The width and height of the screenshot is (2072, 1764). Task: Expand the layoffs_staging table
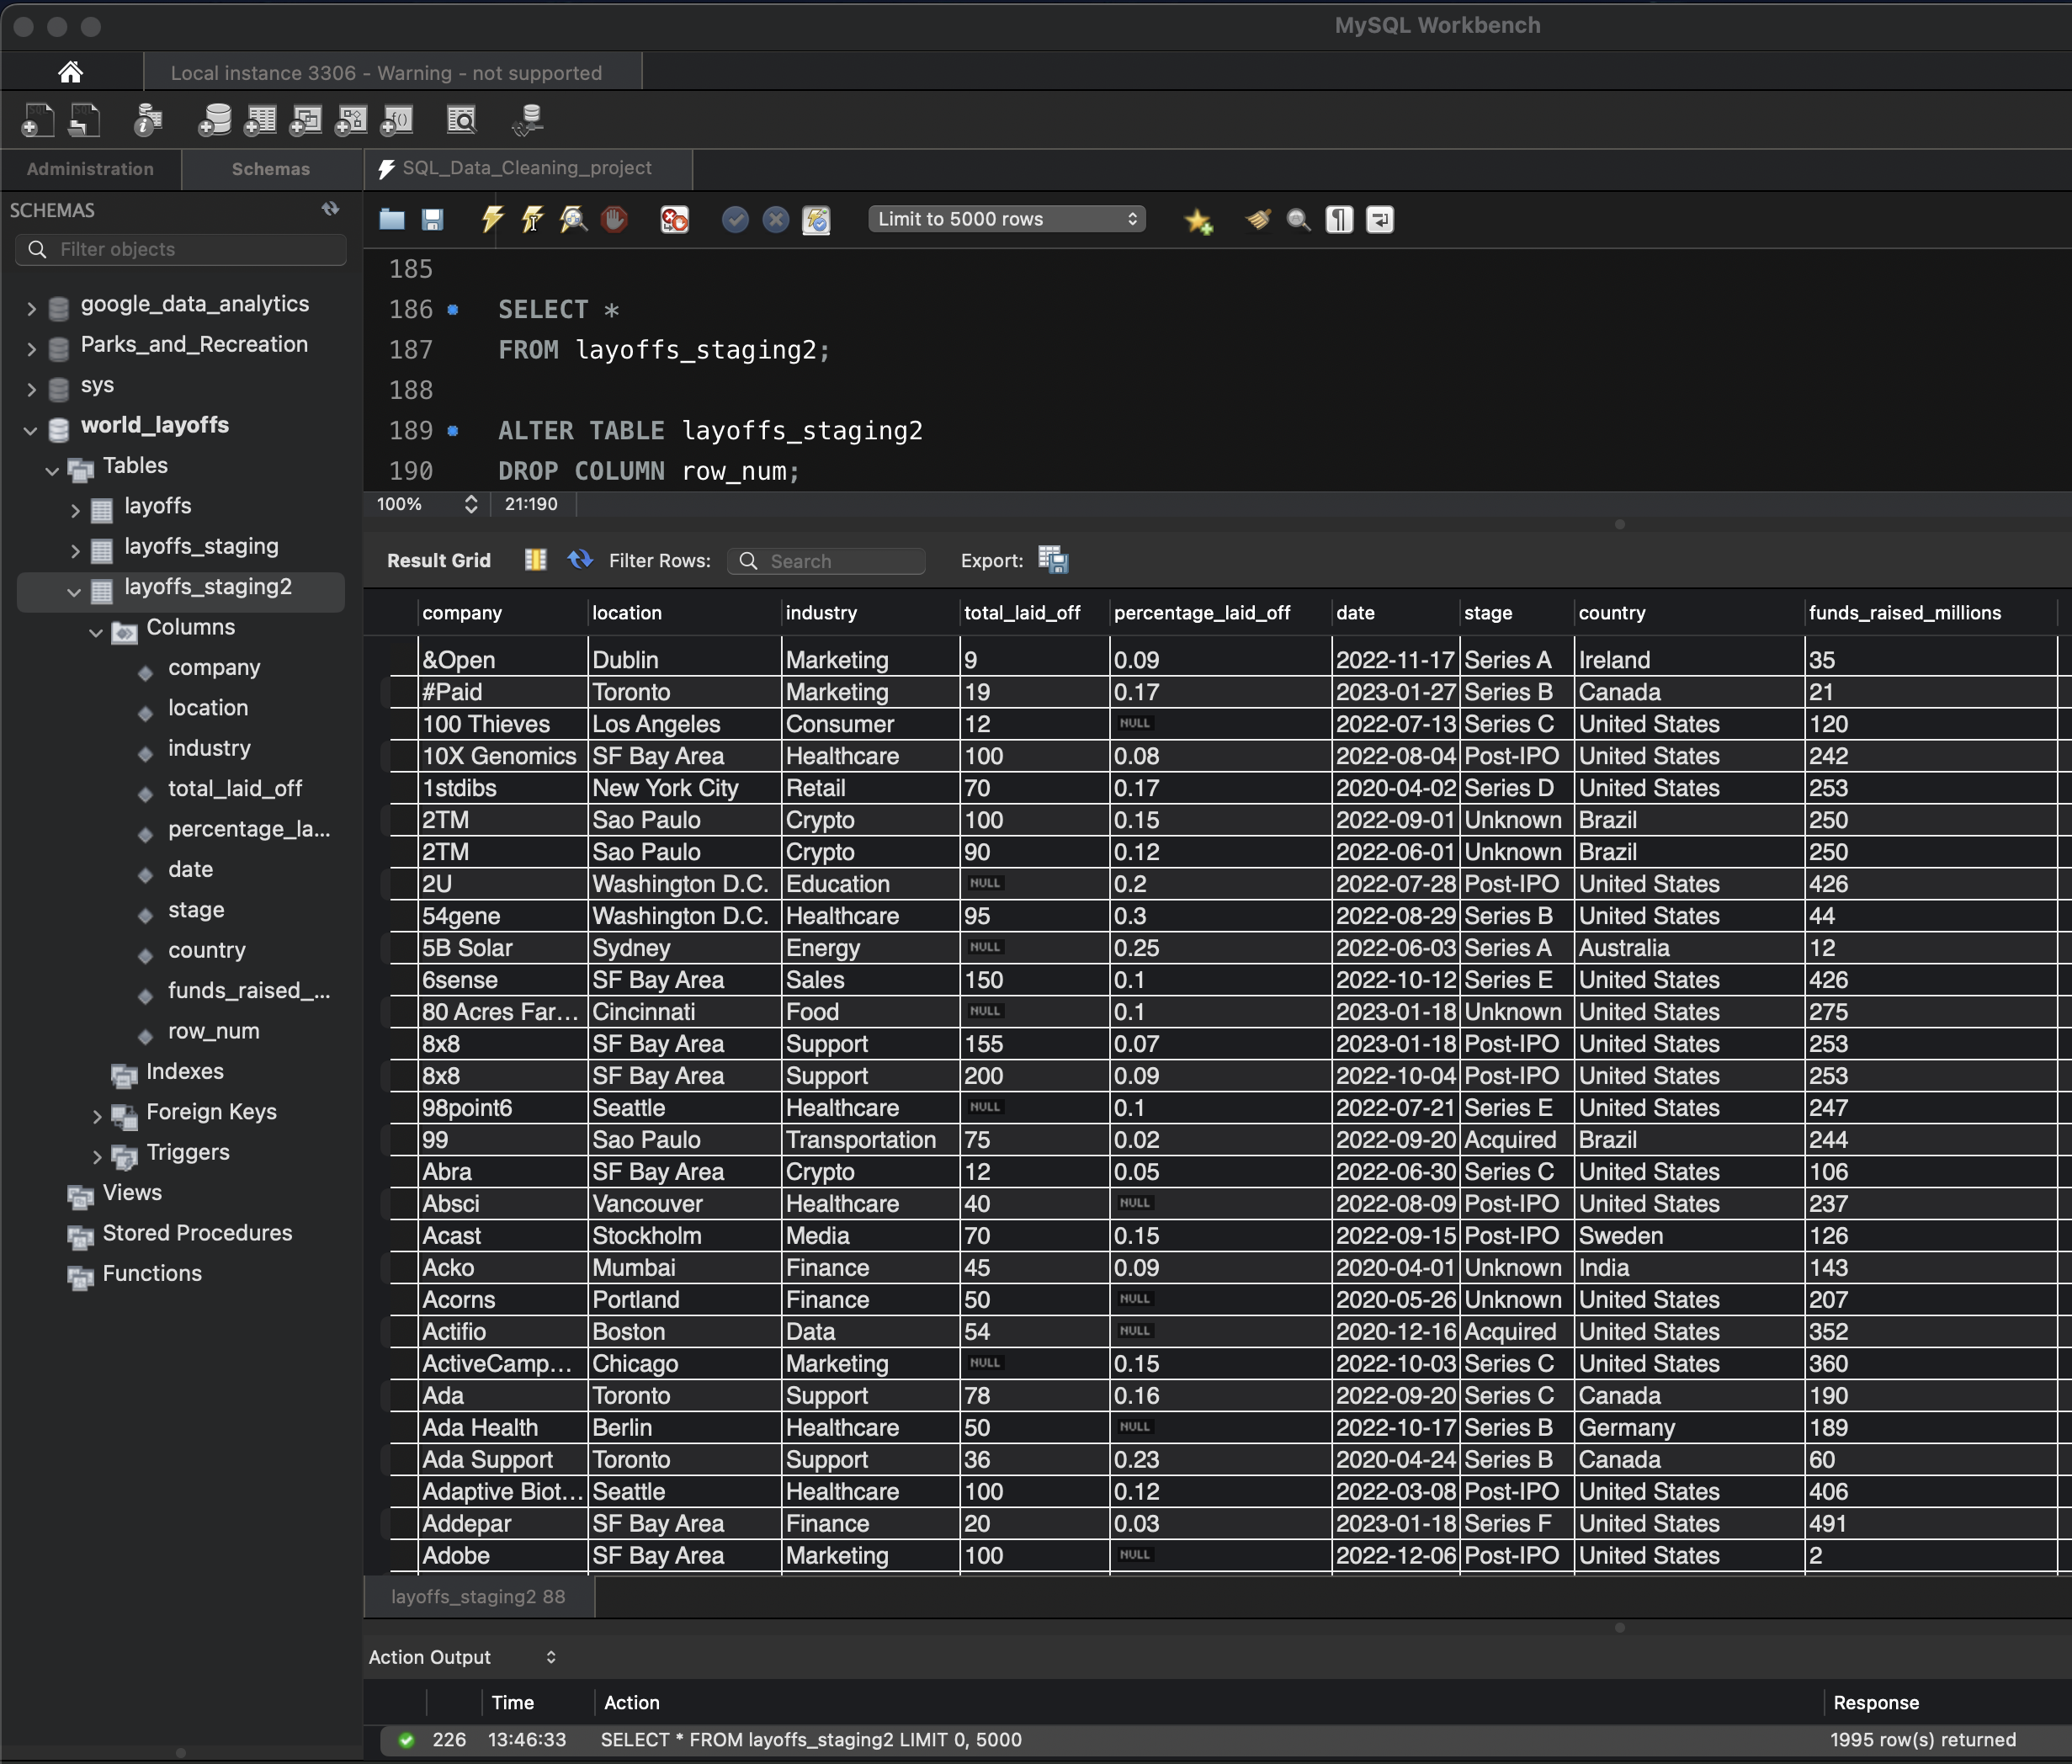point(75,550)
